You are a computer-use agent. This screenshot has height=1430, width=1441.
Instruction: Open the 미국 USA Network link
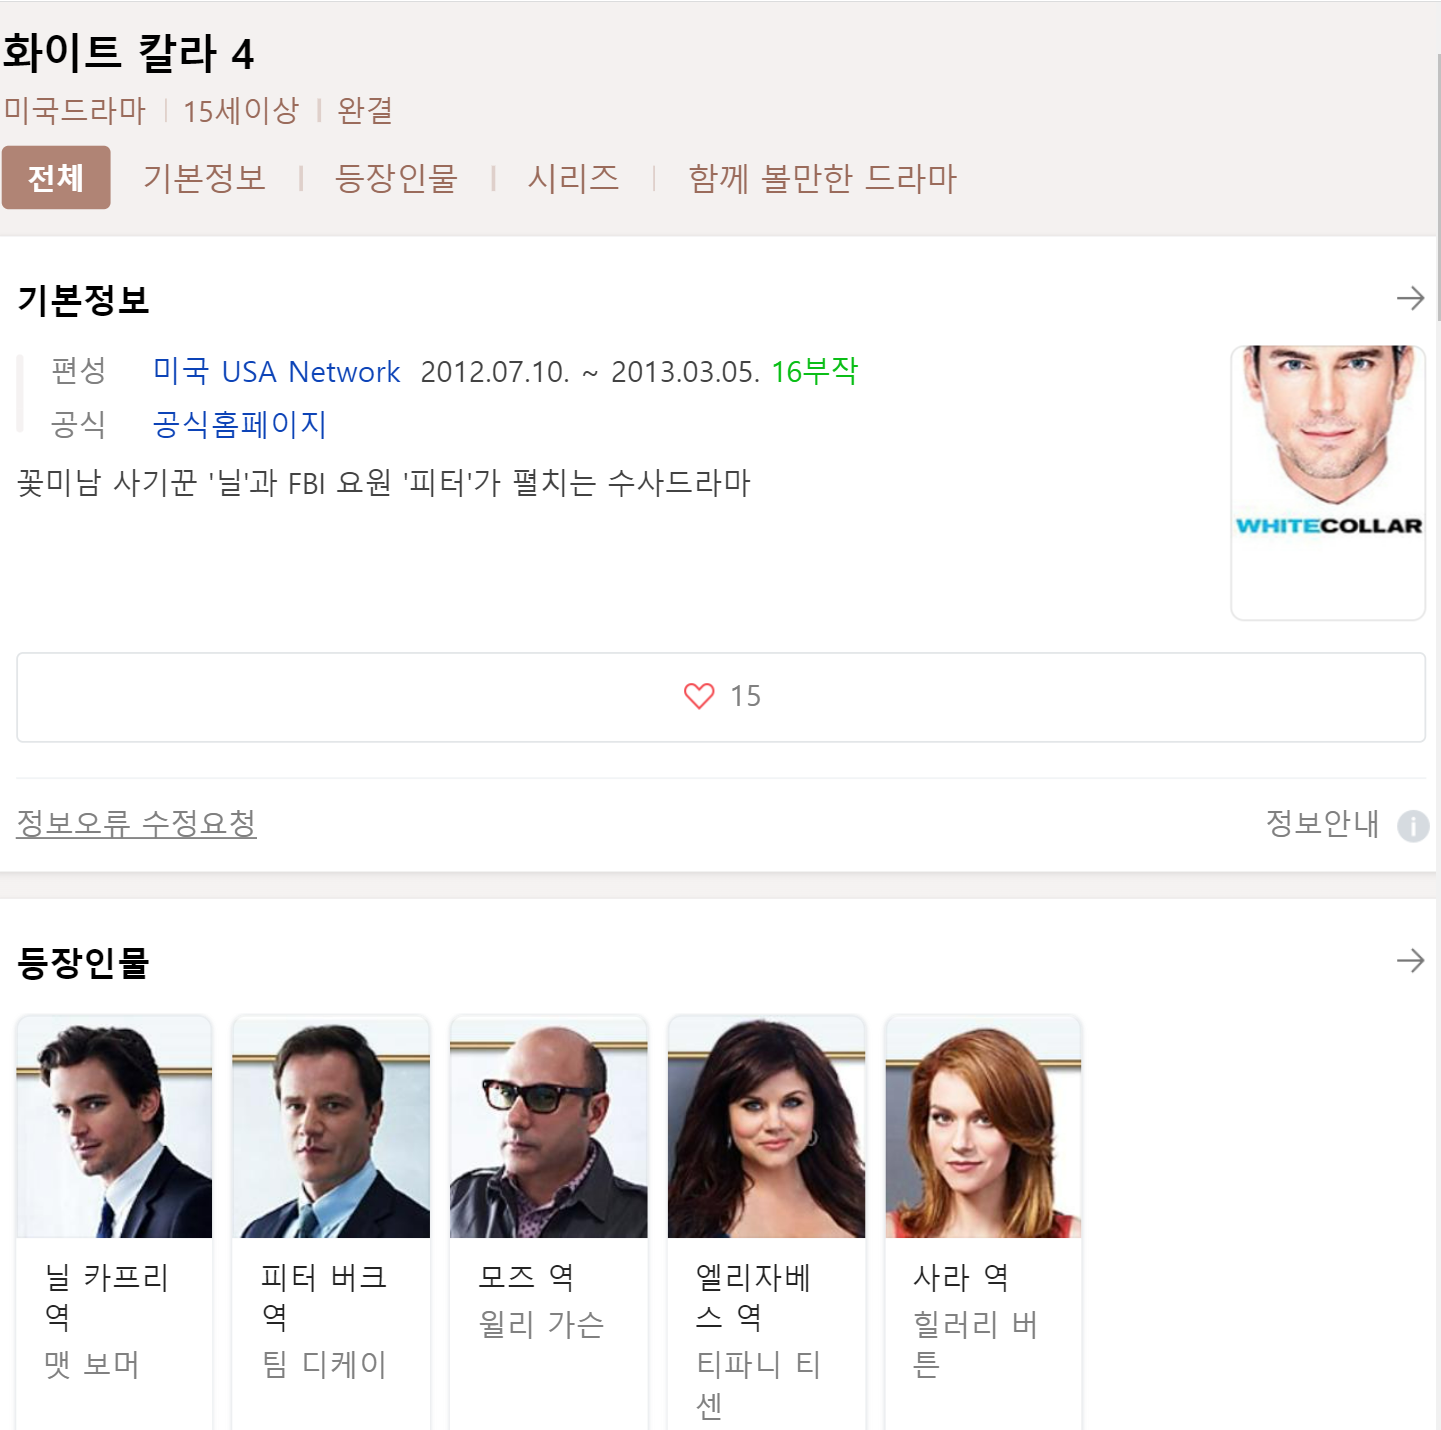click(277, 372)
